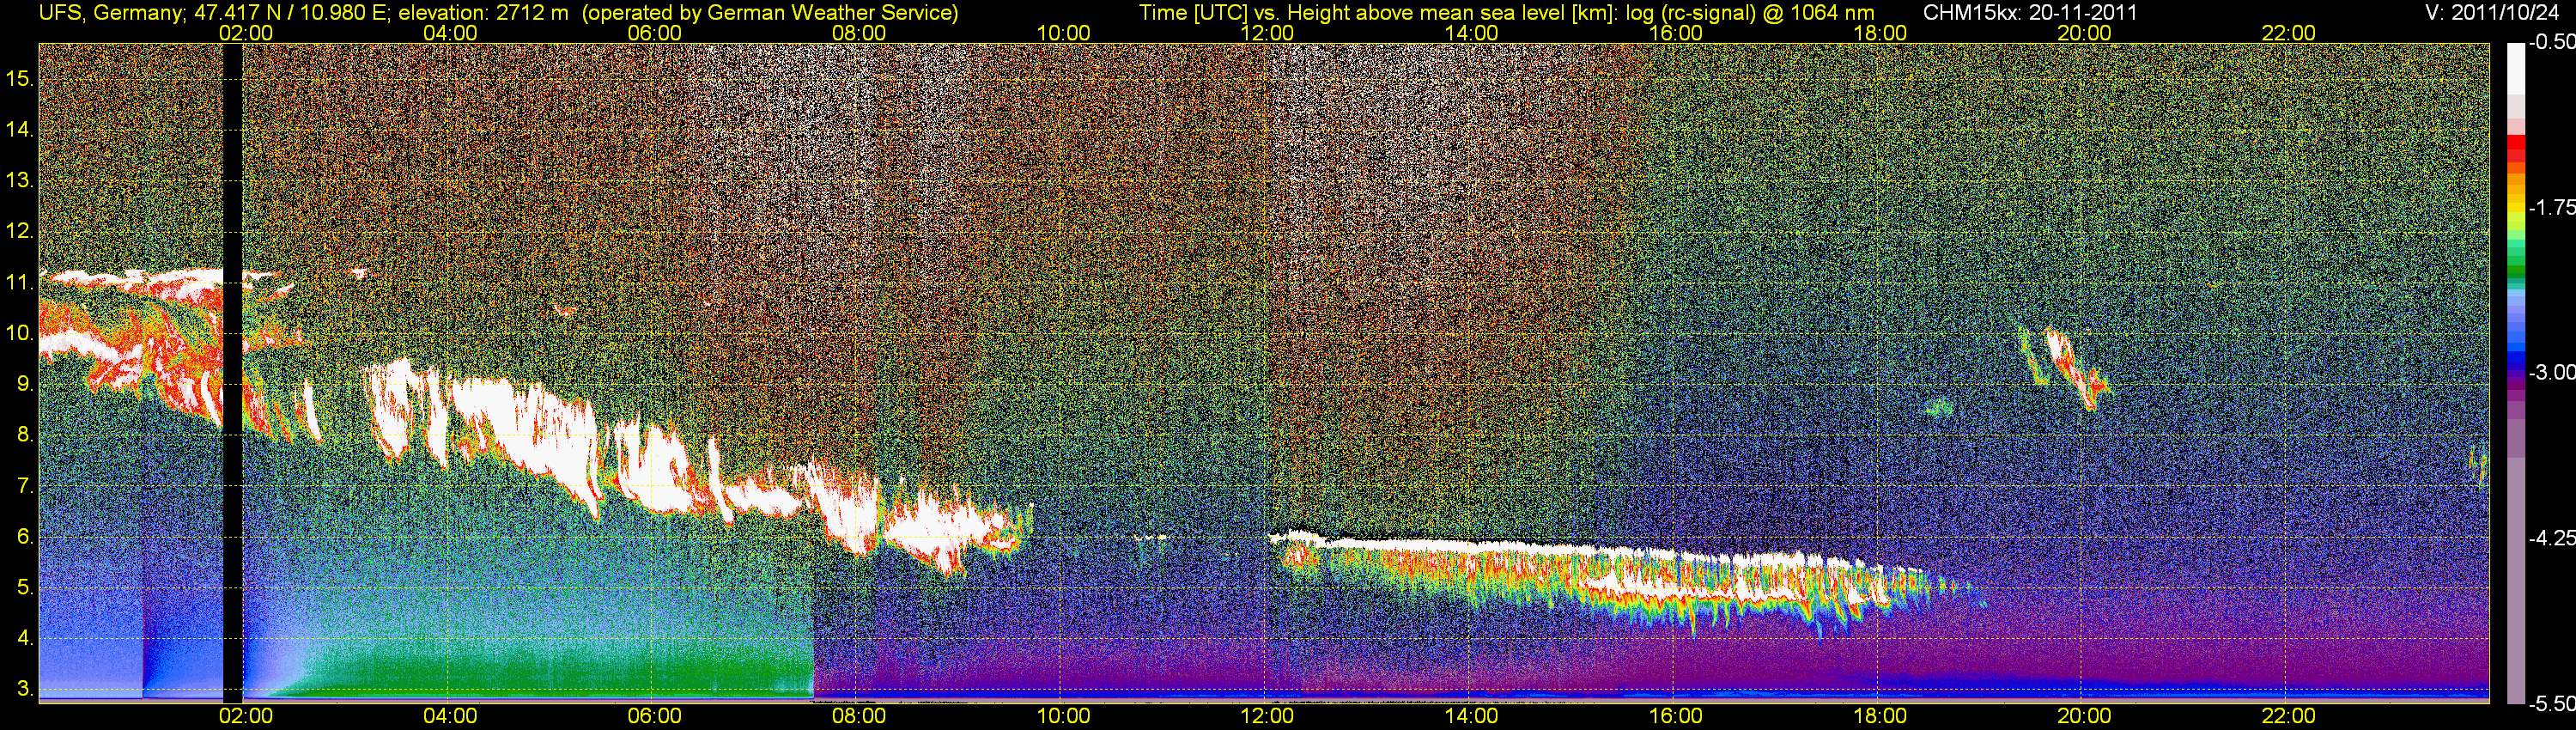Click '14:00' on the top time axis

pos(1472,33)
